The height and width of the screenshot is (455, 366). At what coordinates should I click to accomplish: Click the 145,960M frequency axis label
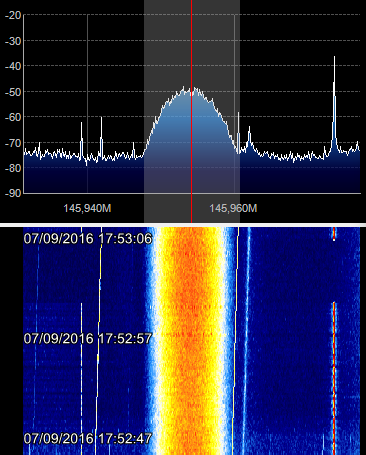[233, 208]
